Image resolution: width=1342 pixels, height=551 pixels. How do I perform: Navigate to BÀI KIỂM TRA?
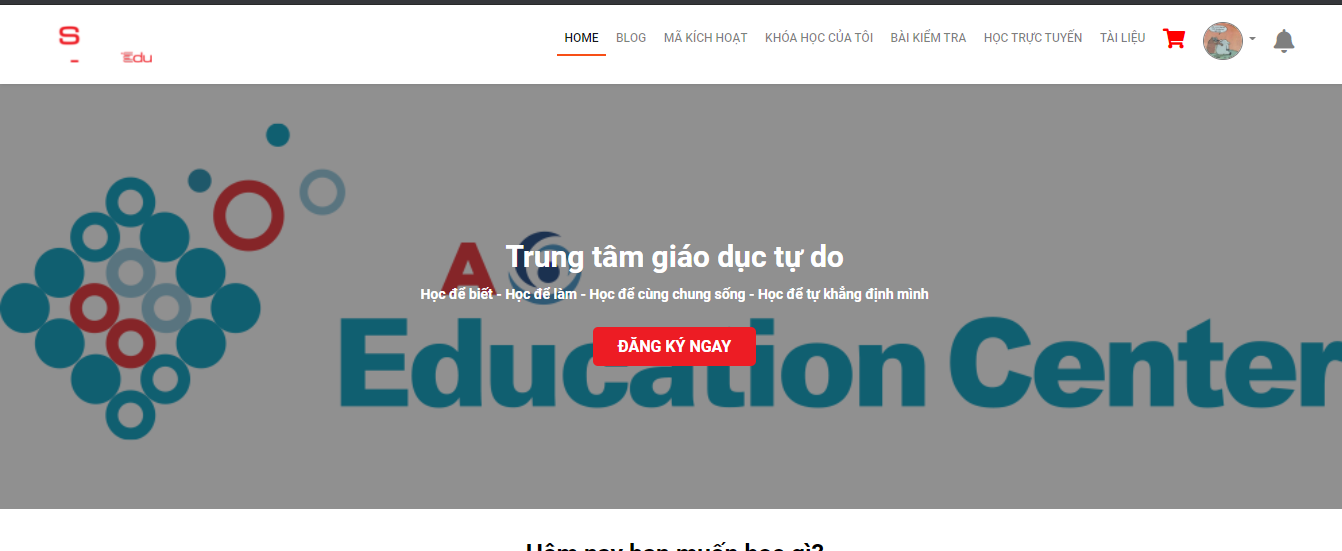[x=928, y=38]
